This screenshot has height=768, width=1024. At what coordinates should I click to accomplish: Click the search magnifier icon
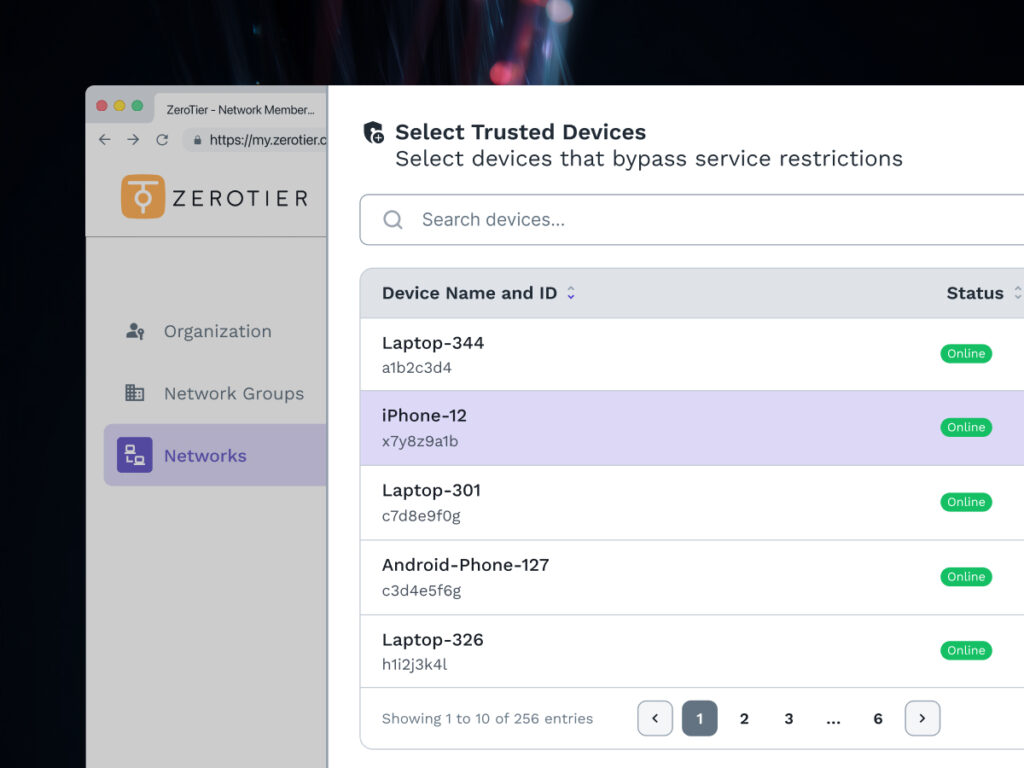coord(393,220)
